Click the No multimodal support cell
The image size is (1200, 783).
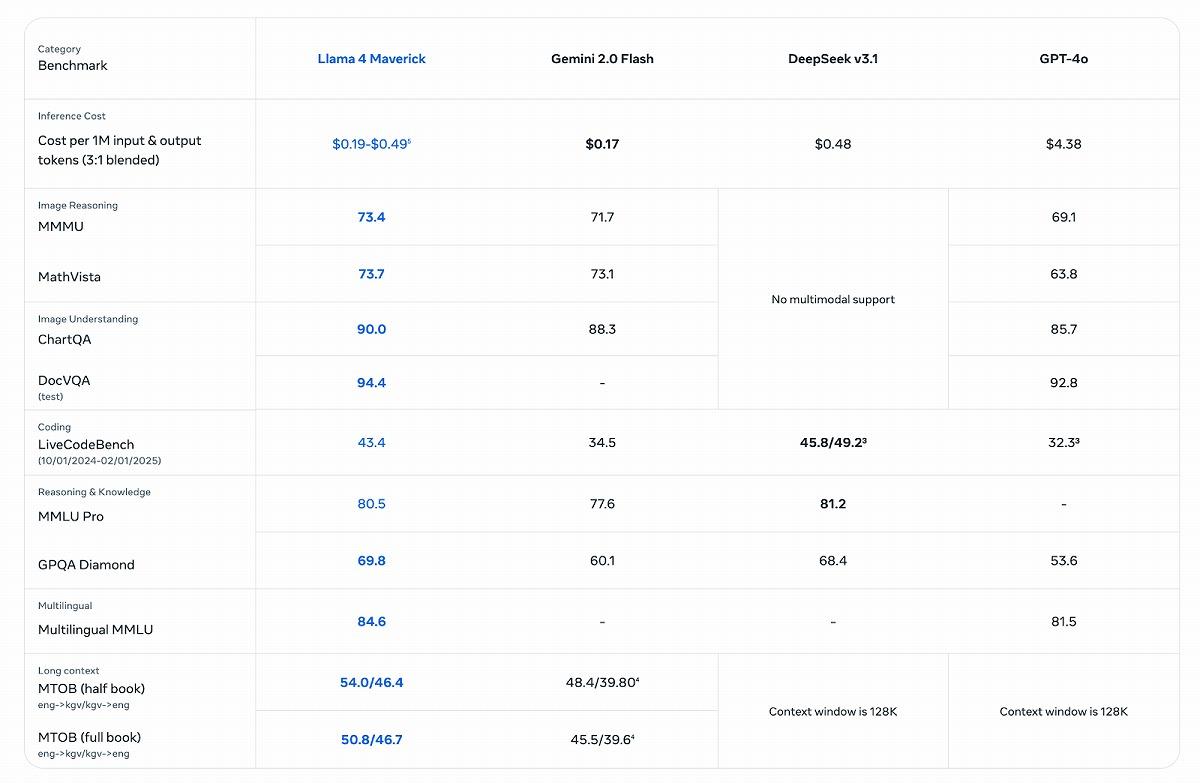click(833, 299)
